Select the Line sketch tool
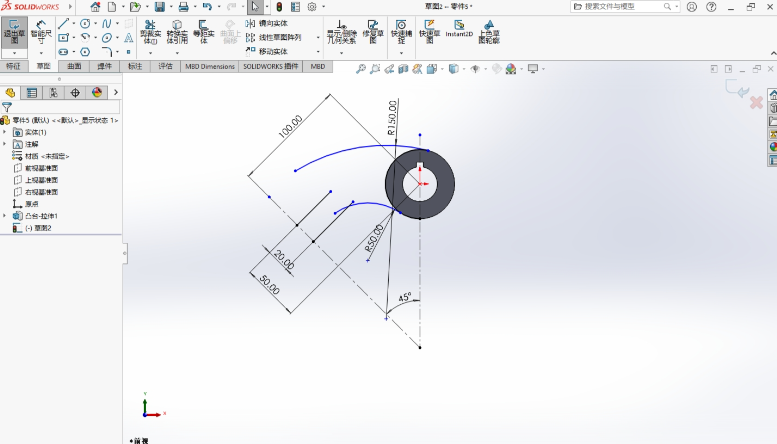The height and width of the screenshot is (444, 777). [63, 23]
